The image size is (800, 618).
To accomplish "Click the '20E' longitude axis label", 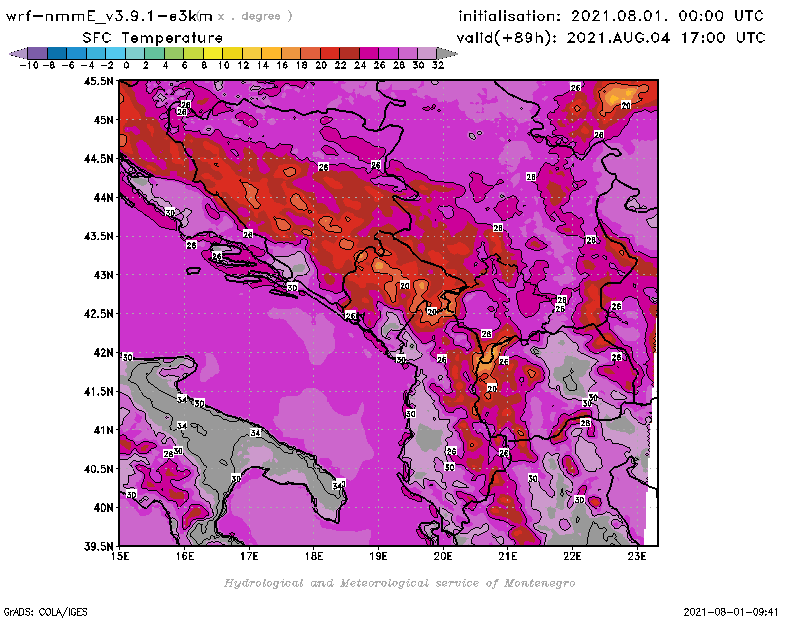I will 443,556.
